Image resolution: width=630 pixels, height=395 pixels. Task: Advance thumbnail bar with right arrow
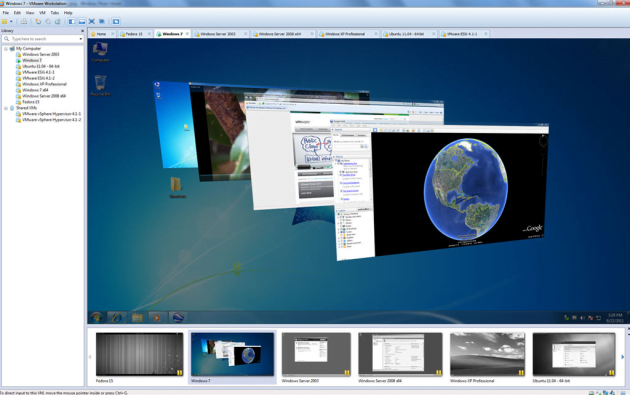coord(623,357)
